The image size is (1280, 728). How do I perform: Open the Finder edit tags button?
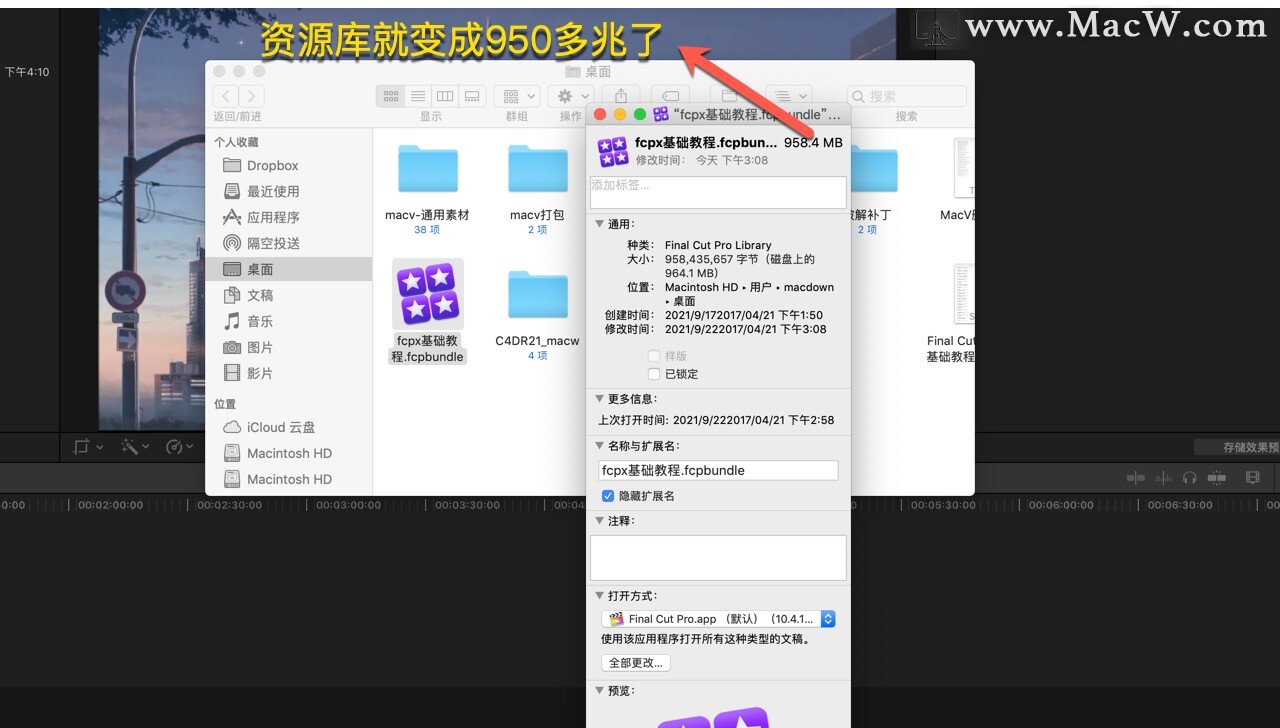pyautogui.click(x=670, y=96)
